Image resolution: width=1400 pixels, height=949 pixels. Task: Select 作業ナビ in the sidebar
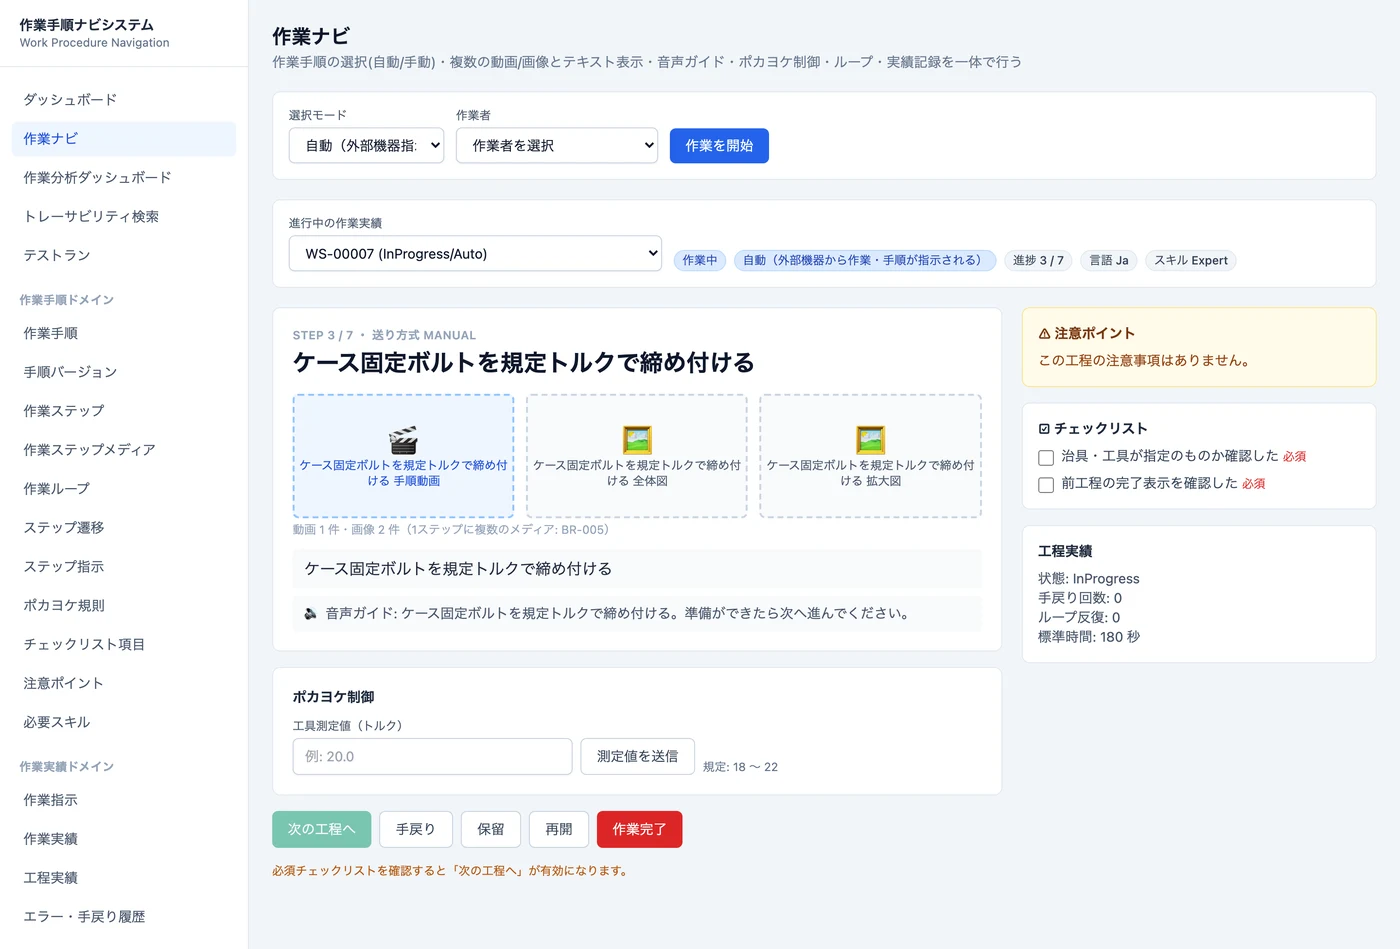pyautogui.click(x=124, y=139)
